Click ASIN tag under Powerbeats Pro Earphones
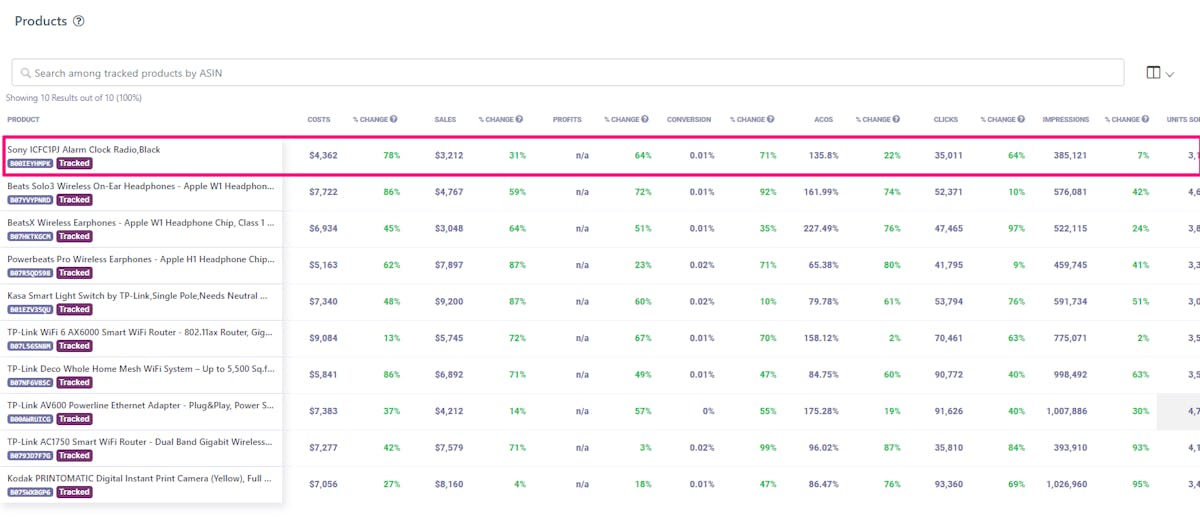Screen dimensions: 1200x529 tap(30, 272)
